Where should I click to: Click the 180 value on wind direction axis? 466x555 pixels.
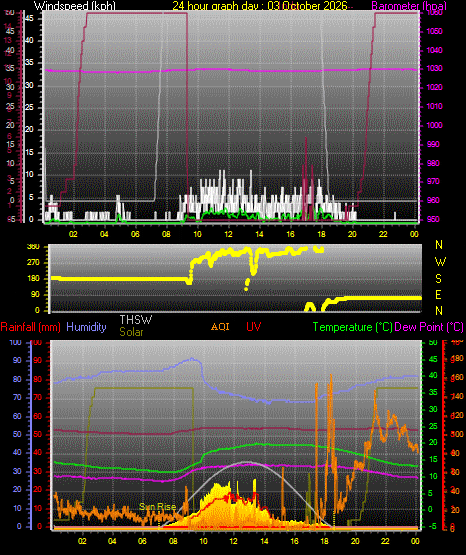pyautogui.click(x=33, y=279)
